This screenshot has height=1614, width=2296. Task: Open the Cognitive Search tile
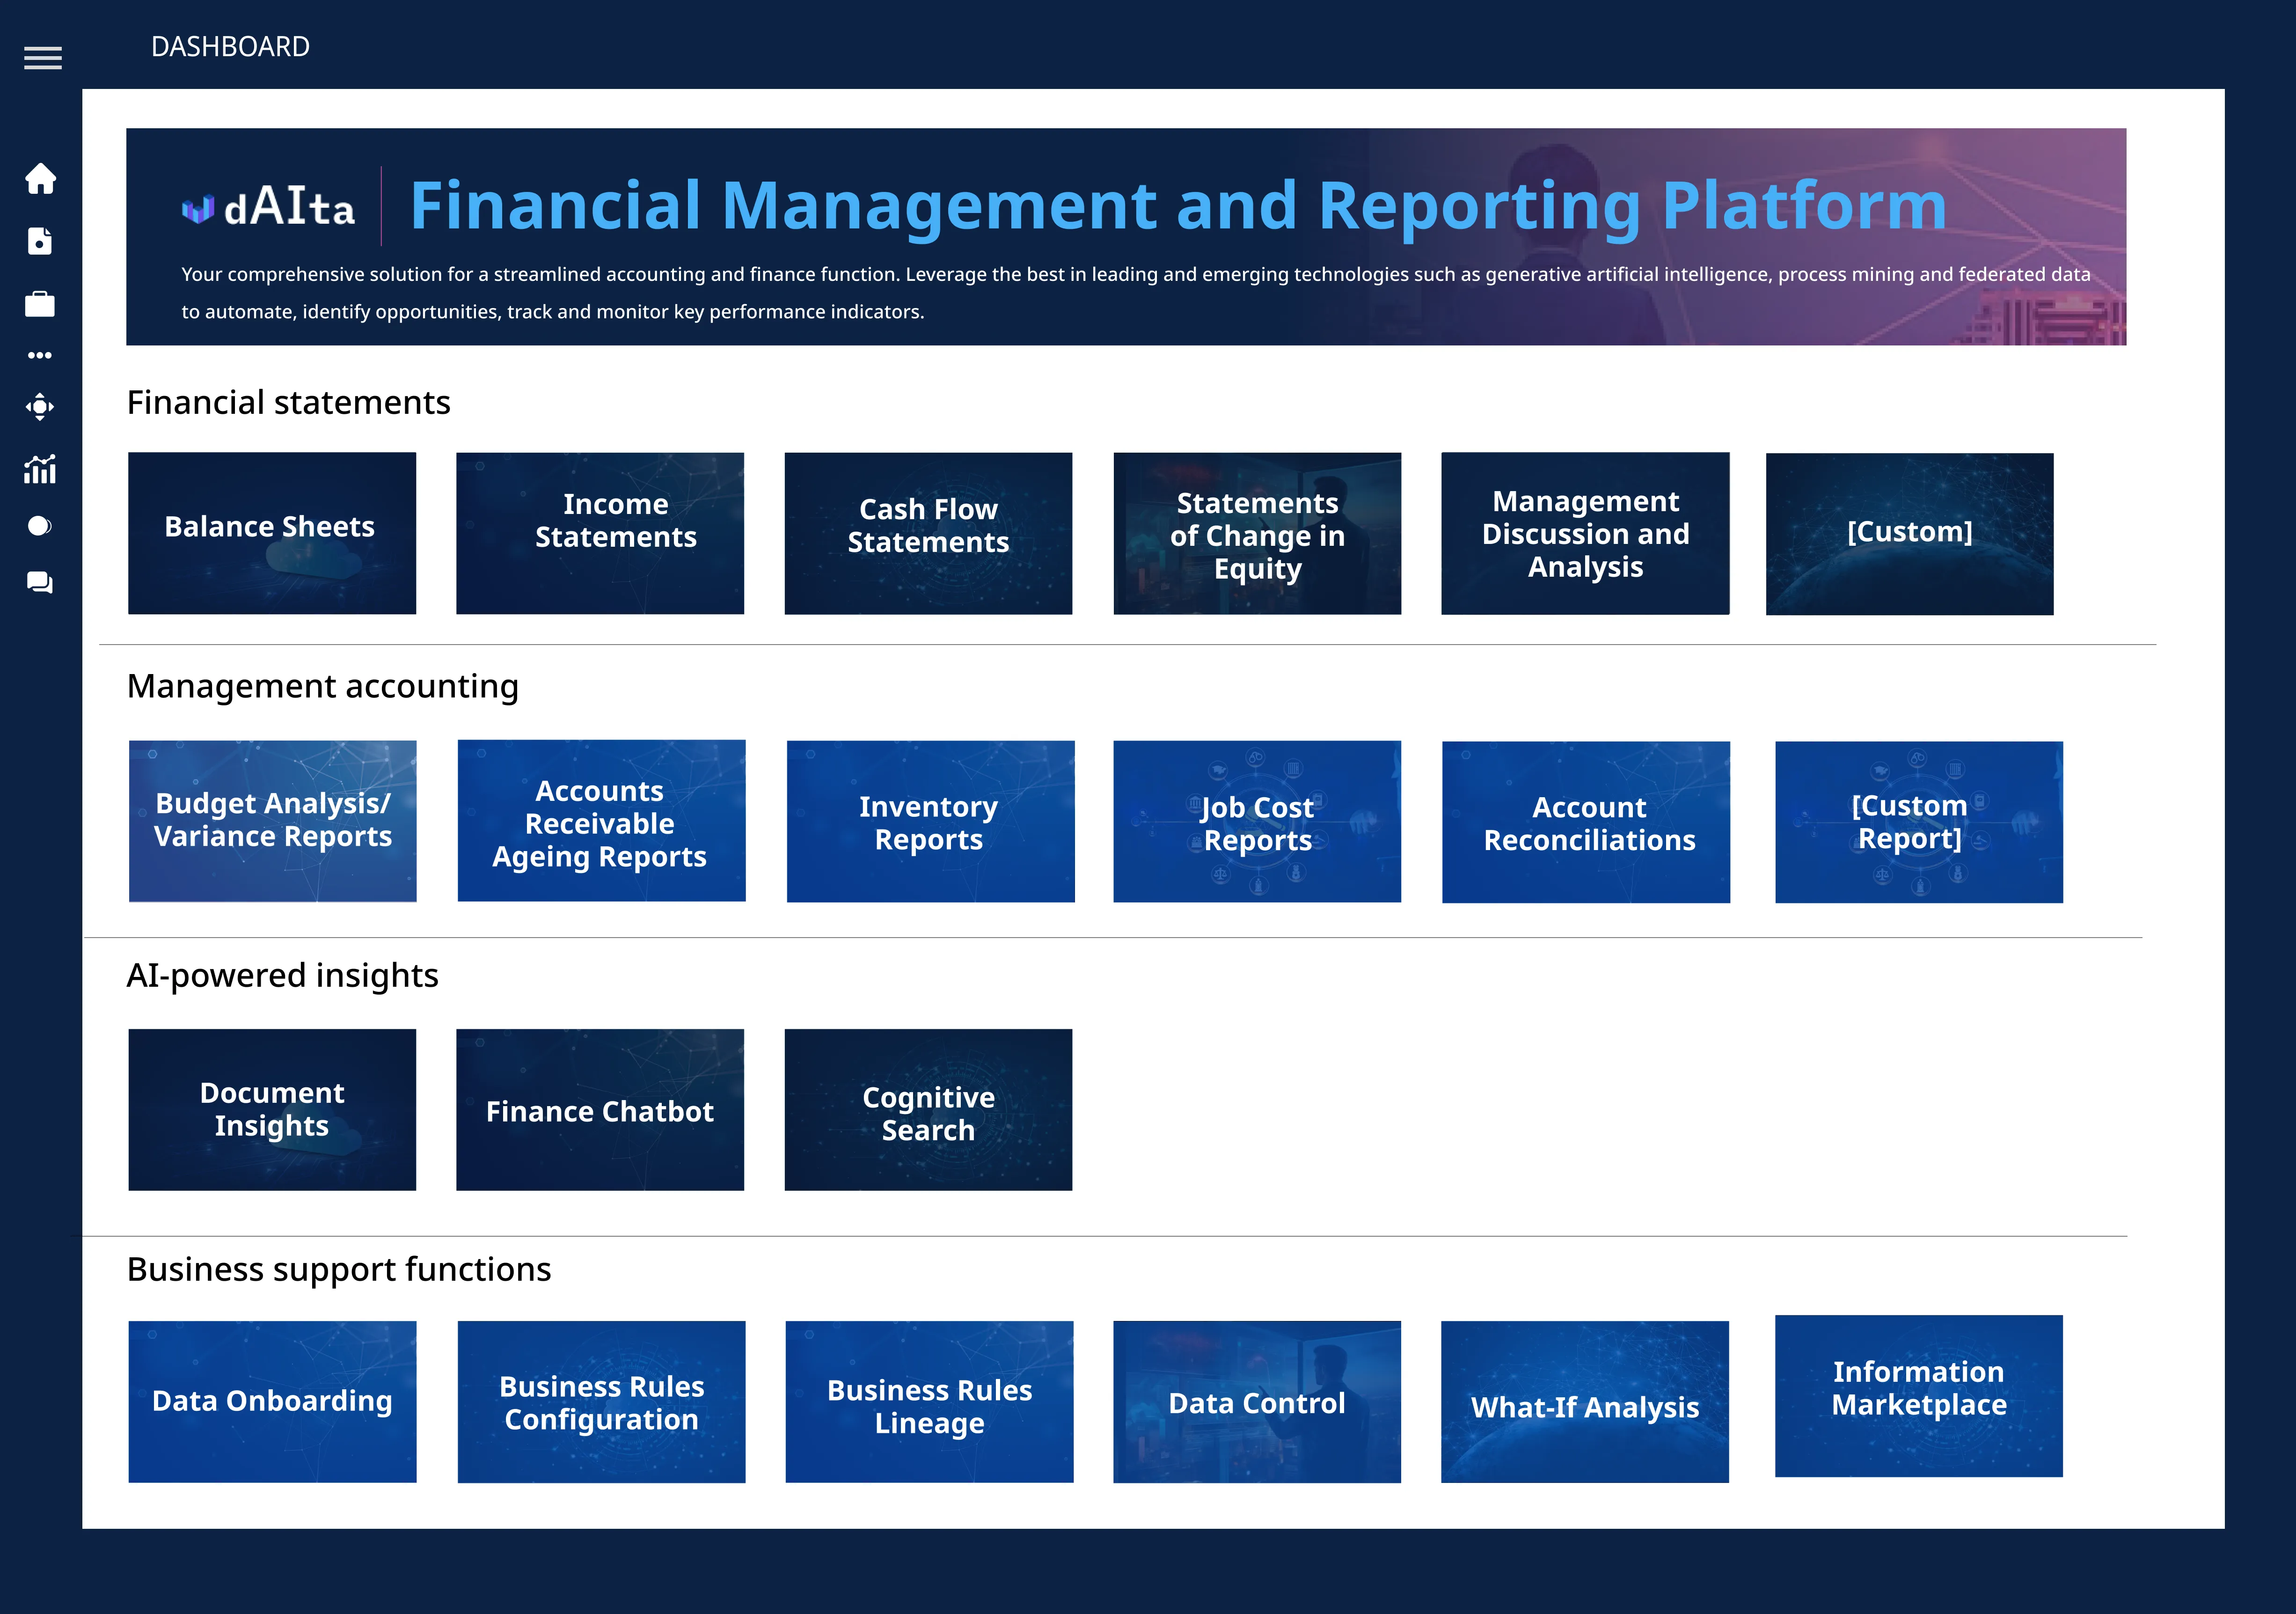tap(928, 1109)
